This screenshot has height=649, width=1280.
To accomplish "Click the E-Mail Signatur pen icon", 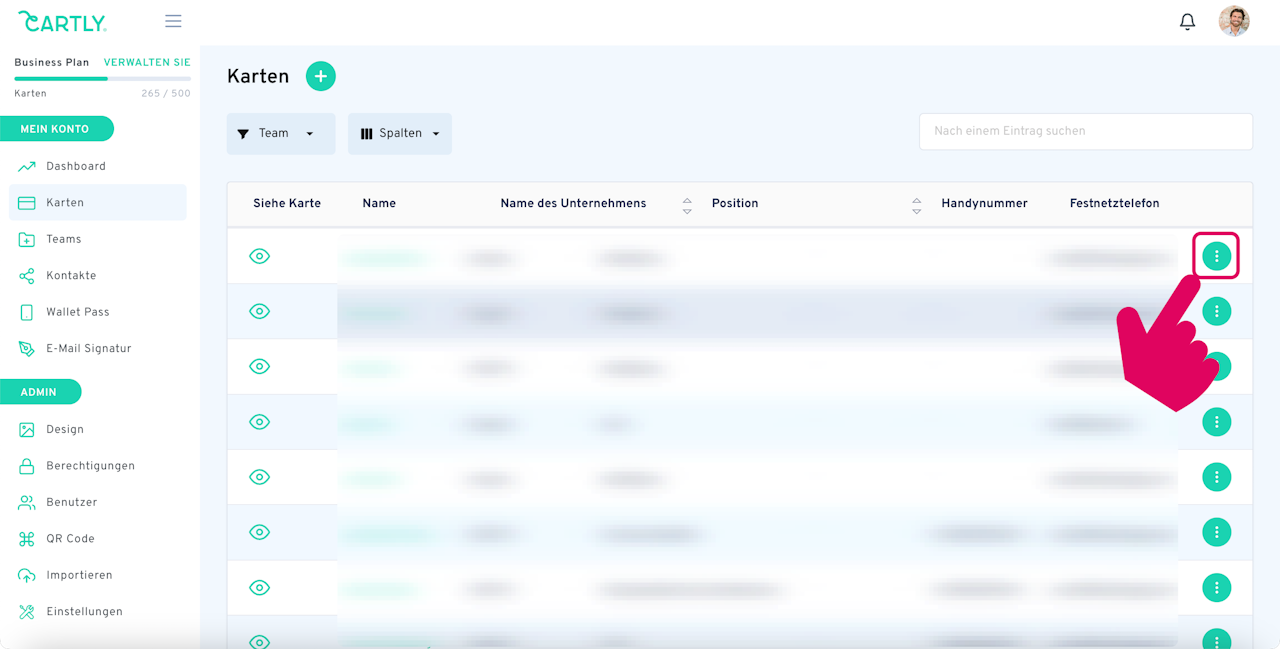I will click(x=27, y=349).
